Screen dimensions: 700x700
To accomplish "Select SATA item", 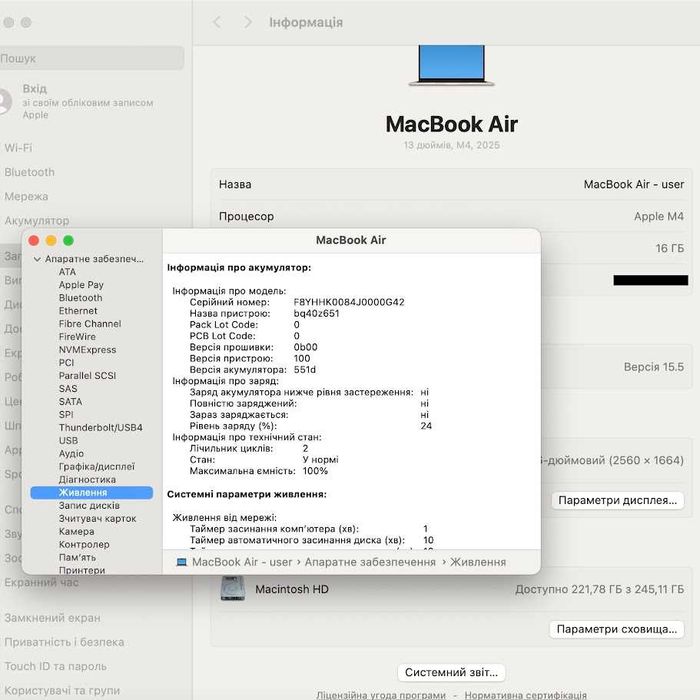I will coord(70,401).
